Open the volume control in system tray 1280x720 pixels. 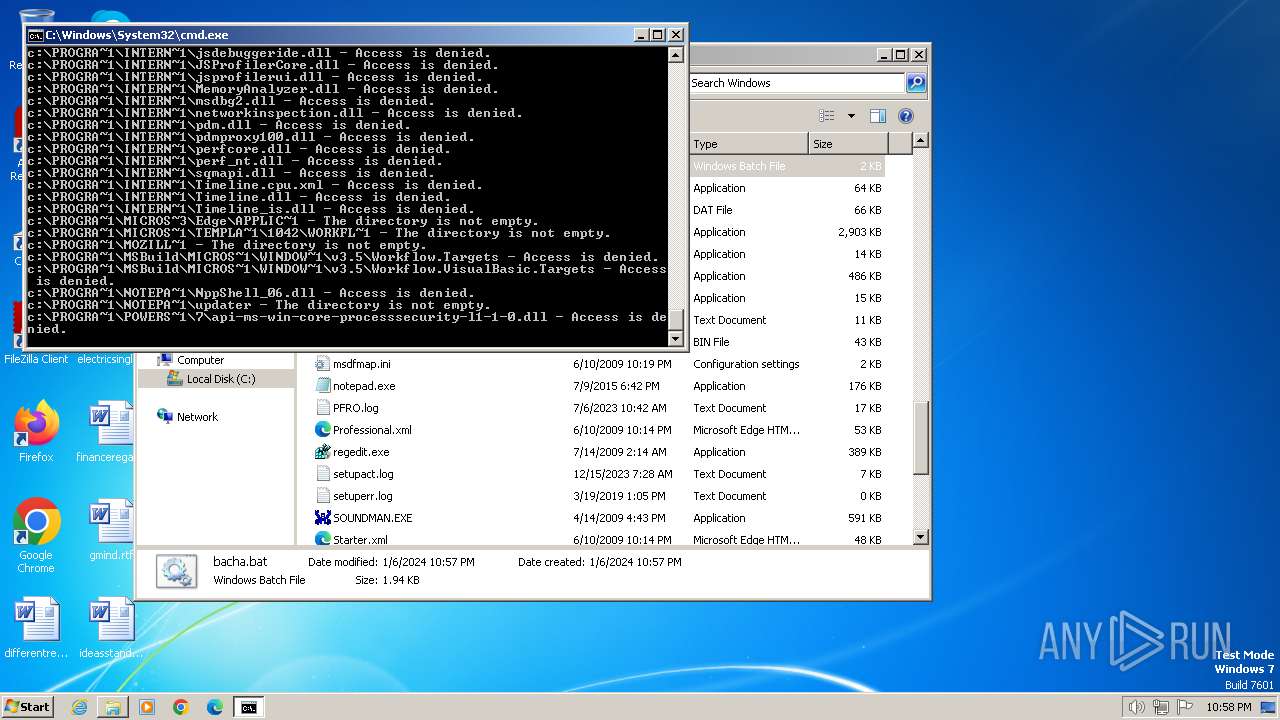pyautogui.click(x=1137, y=707)
